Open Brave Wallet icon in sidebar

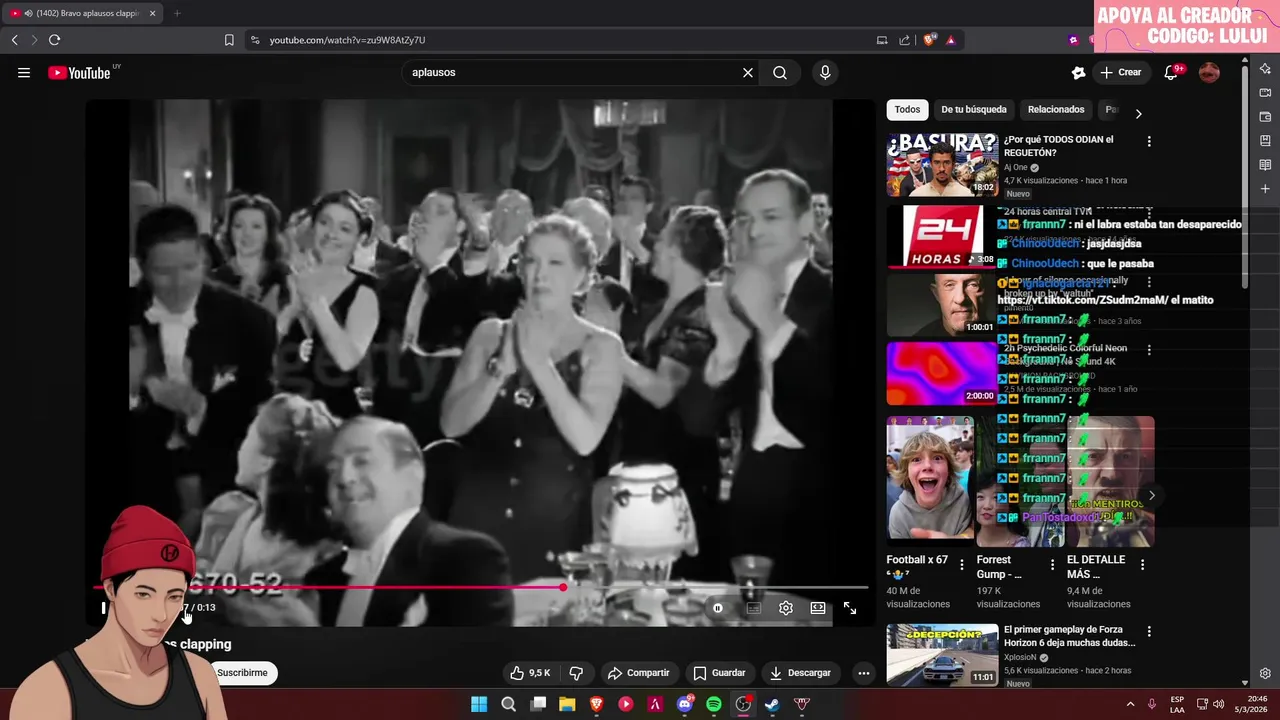coord(1265,117)
